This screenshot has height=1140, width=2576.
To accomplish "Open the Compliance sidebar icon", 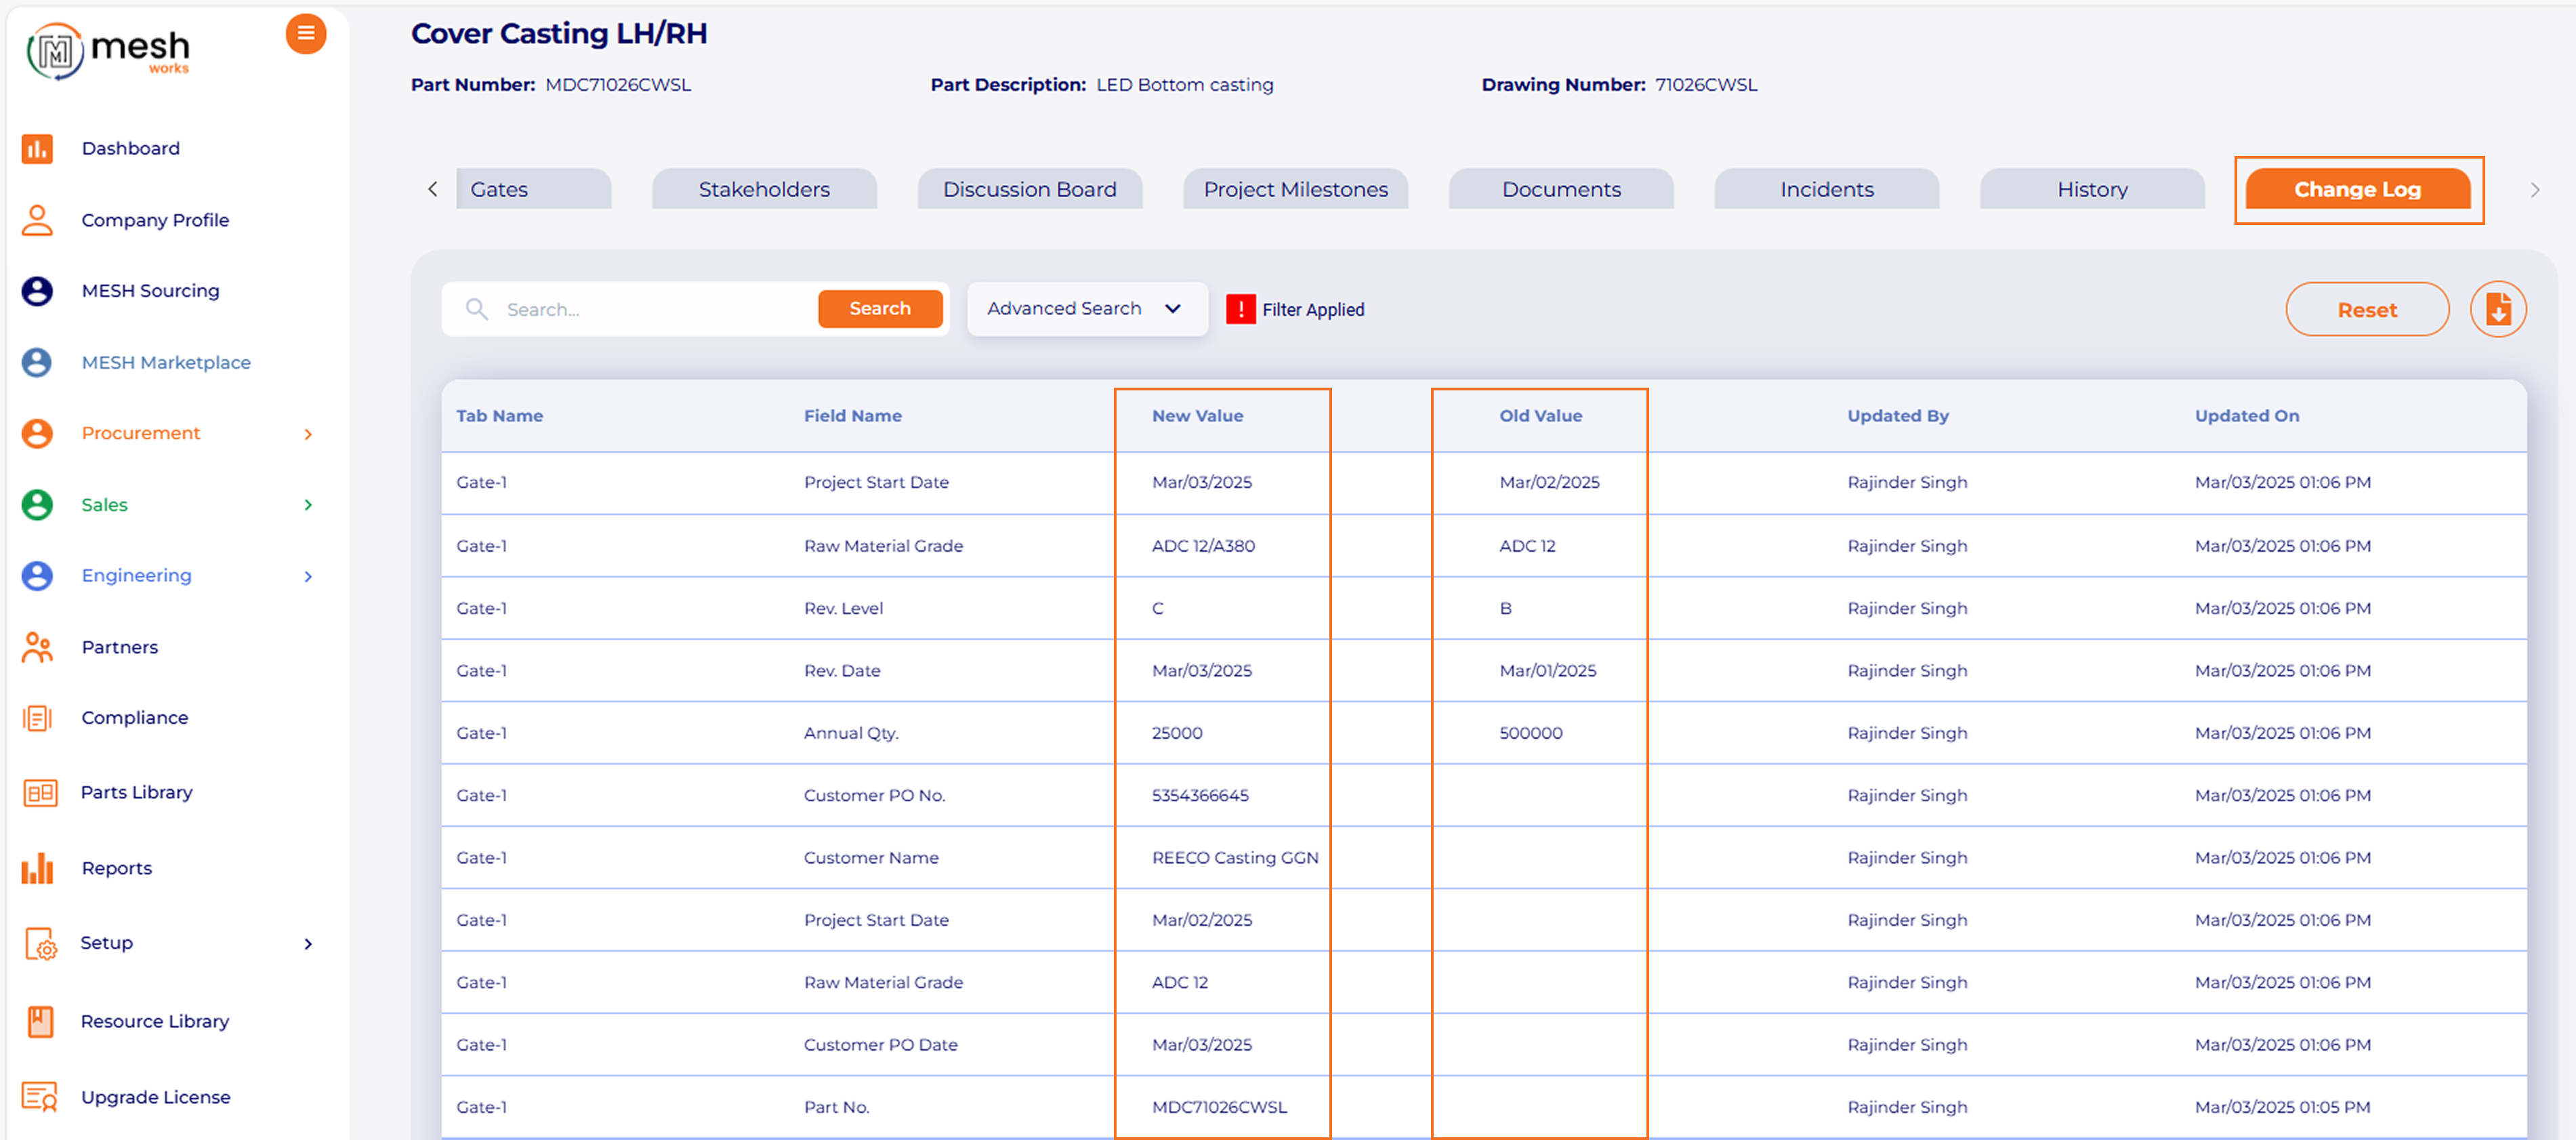I will pyautogui.click(x=38, y=718).
